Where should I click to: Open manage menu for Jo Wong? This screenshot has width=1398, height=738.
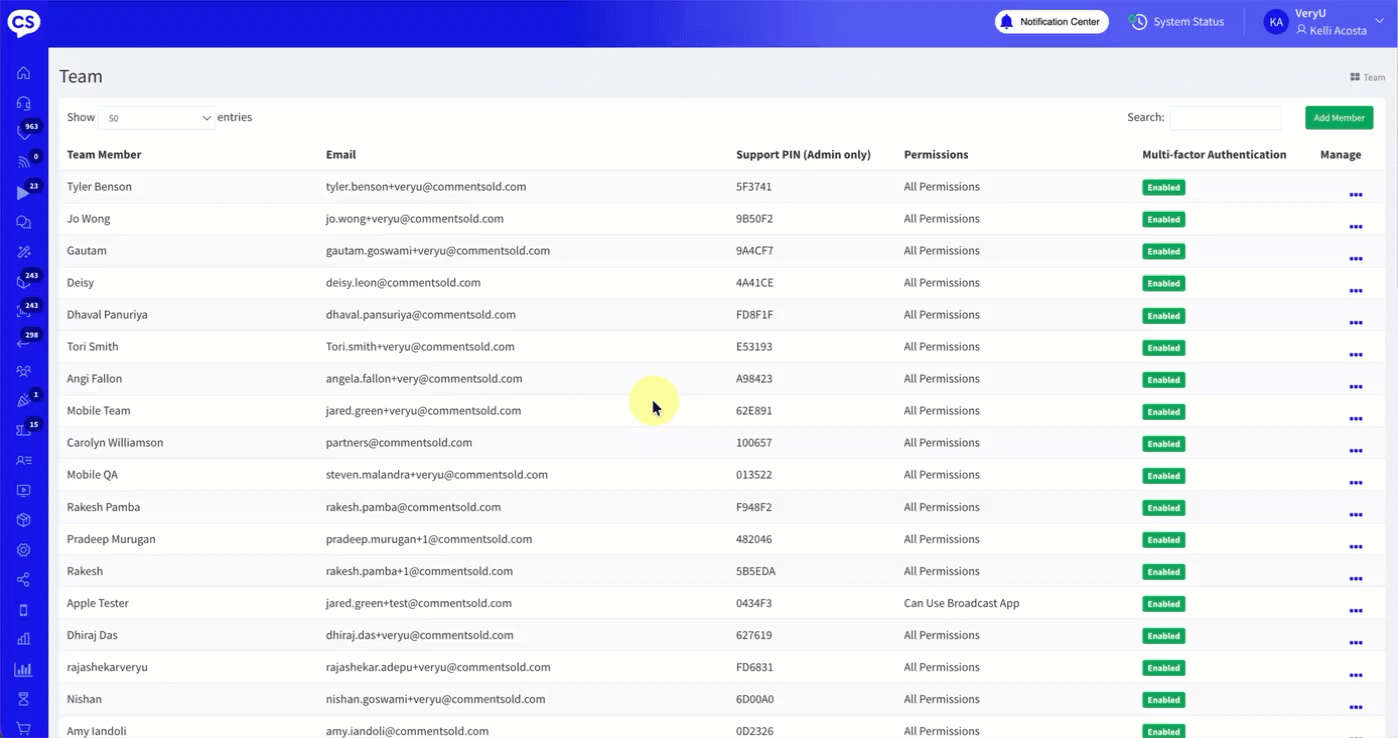(1356, 227)
